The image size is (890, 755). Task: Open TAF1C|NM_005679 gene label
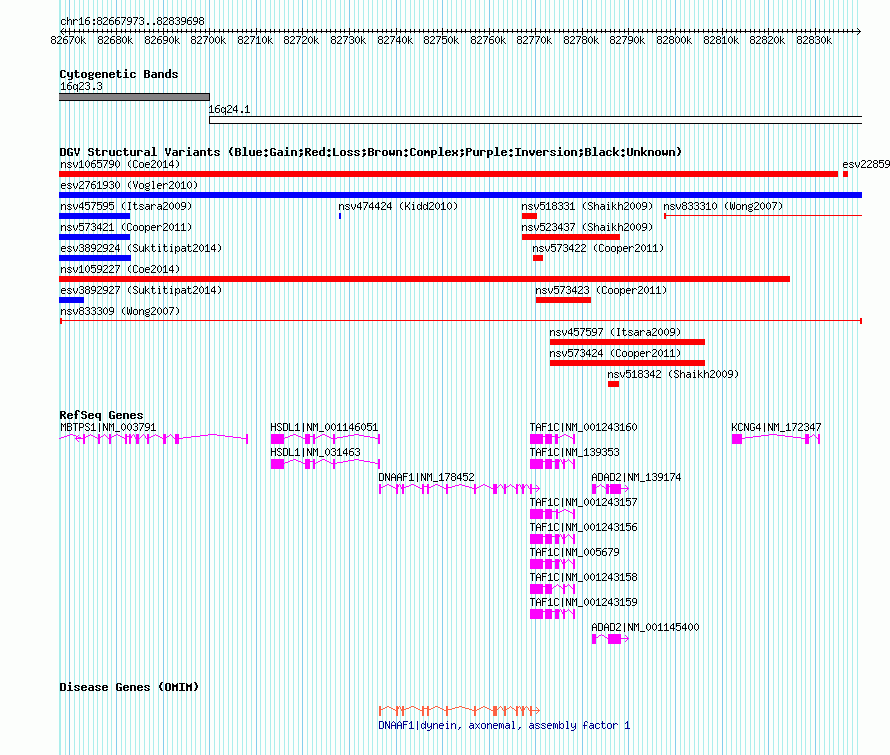coord(574,552)
